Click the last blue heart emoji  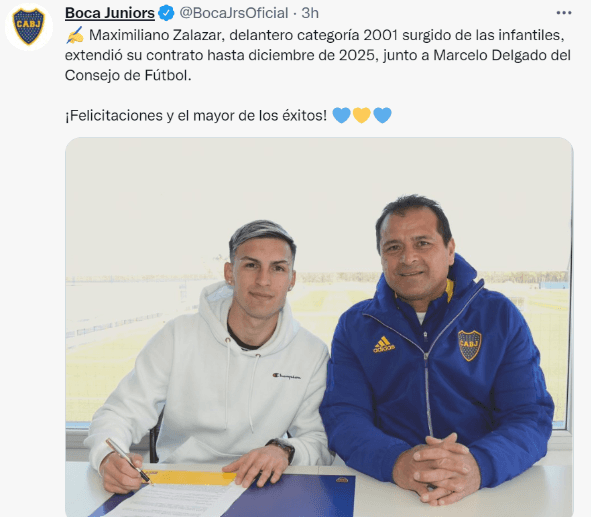(x=382, y=115)
